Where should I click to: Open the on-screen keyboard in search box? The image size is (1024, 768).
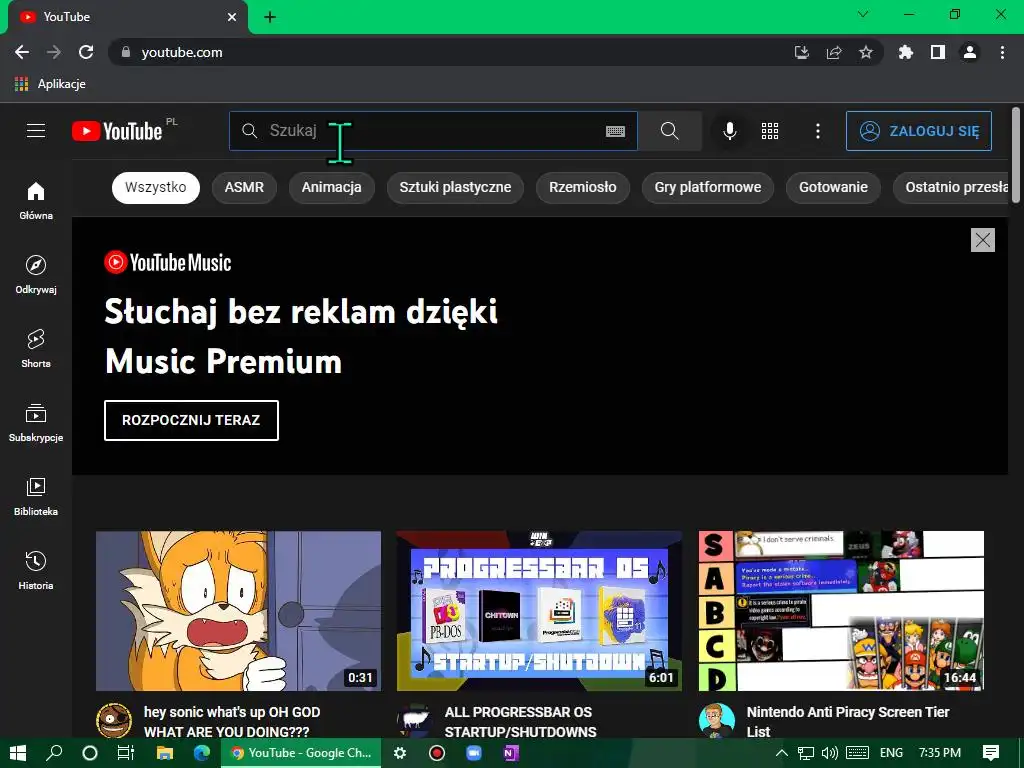[615, 131]
